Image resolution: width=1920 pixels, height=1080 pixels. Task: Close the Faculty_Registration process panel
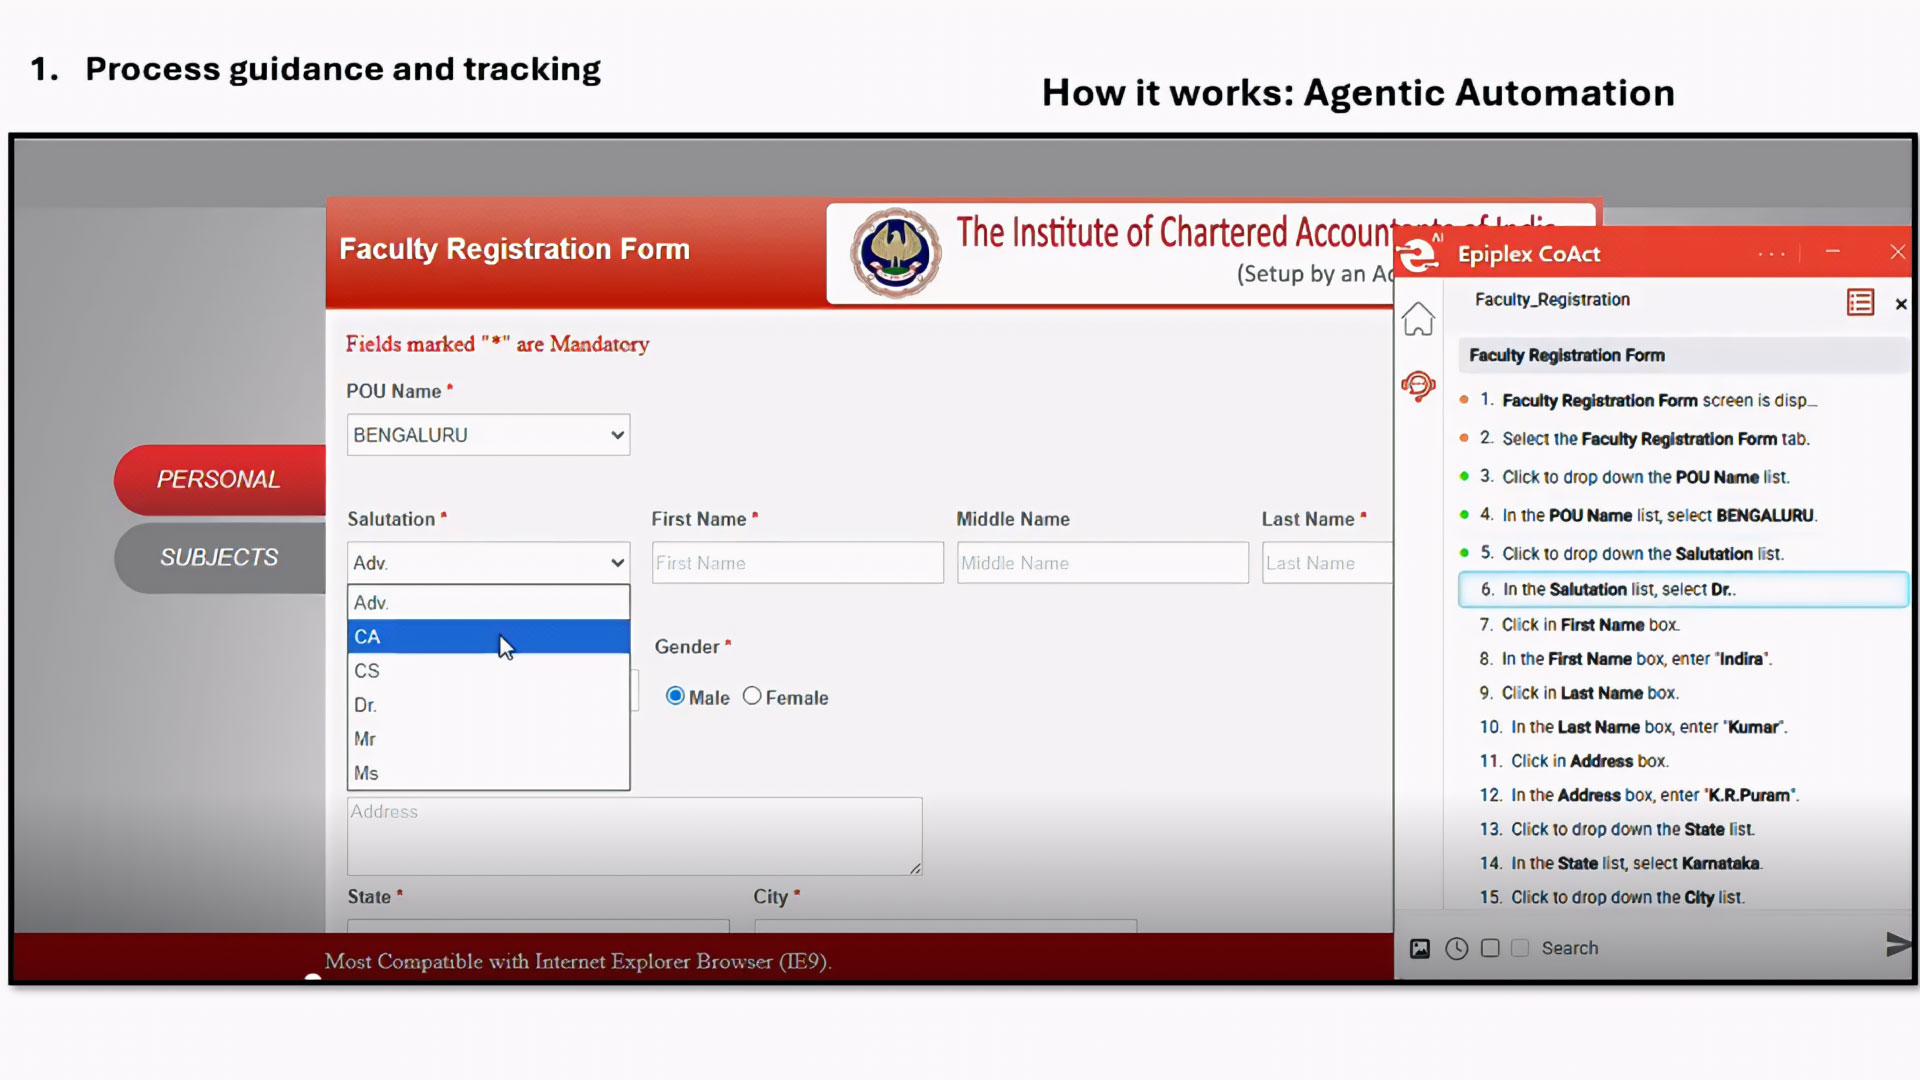coord(1901,304)
